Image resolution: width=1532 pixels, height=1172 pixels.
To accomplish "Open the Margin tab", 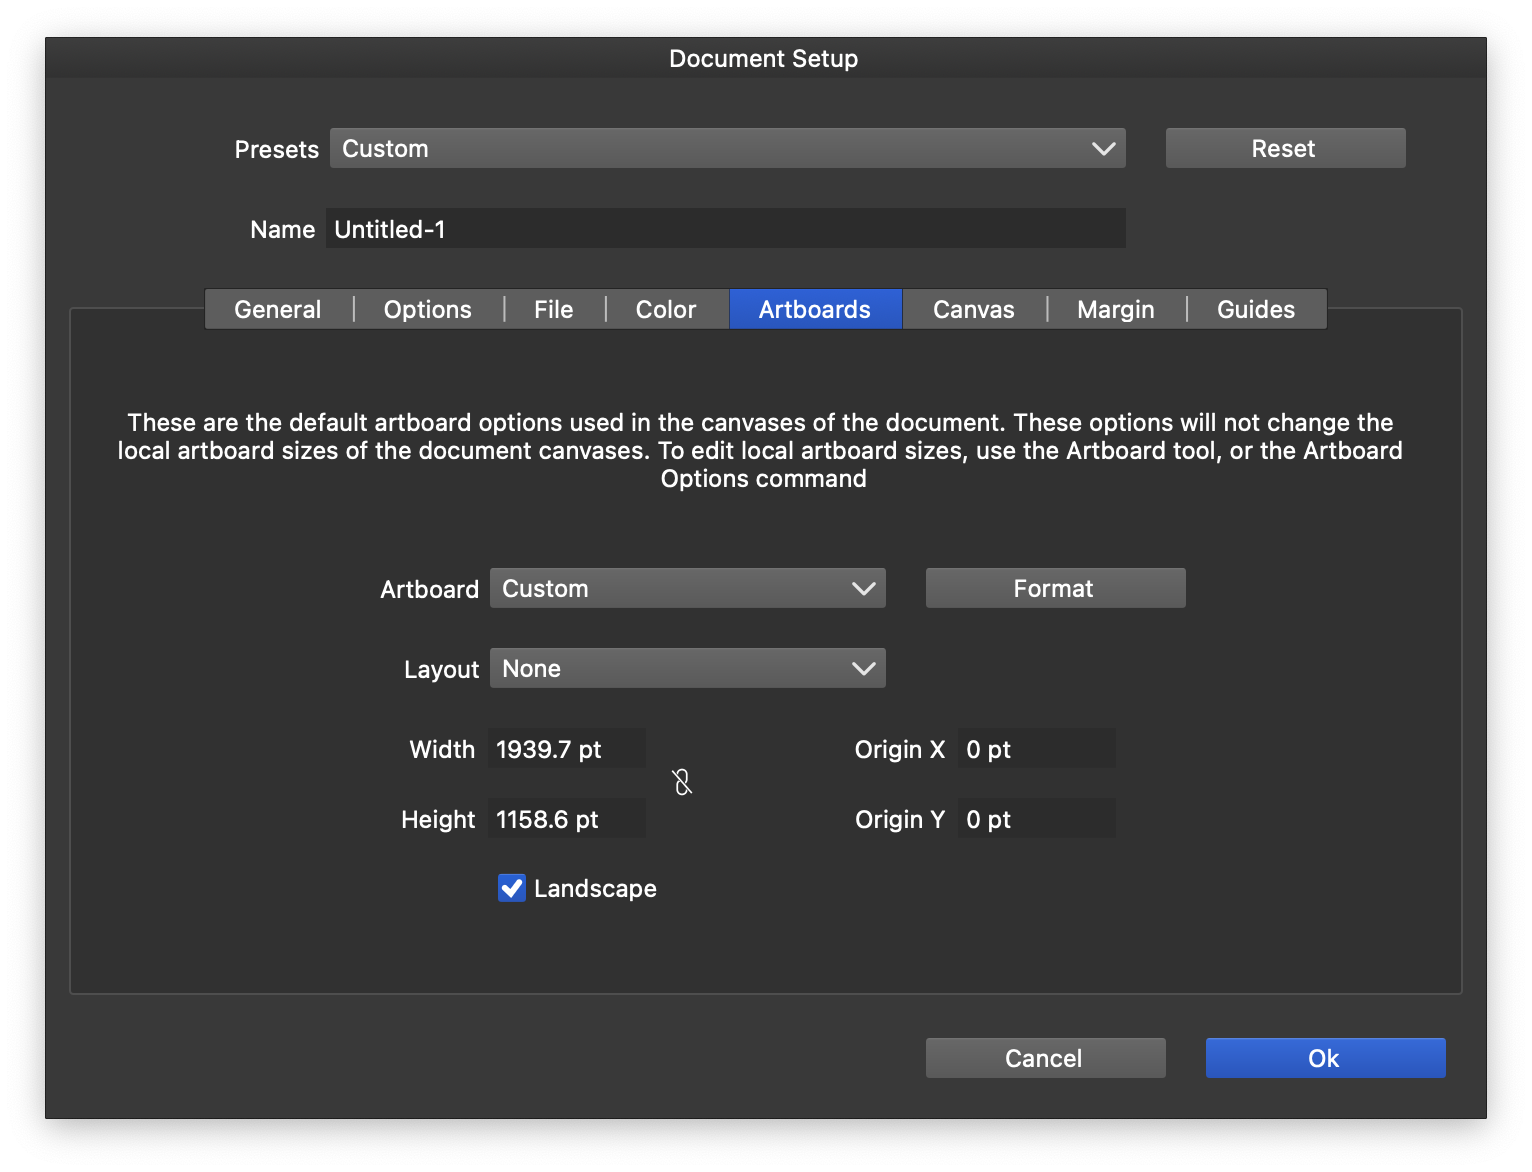I will pos(1115,310).
